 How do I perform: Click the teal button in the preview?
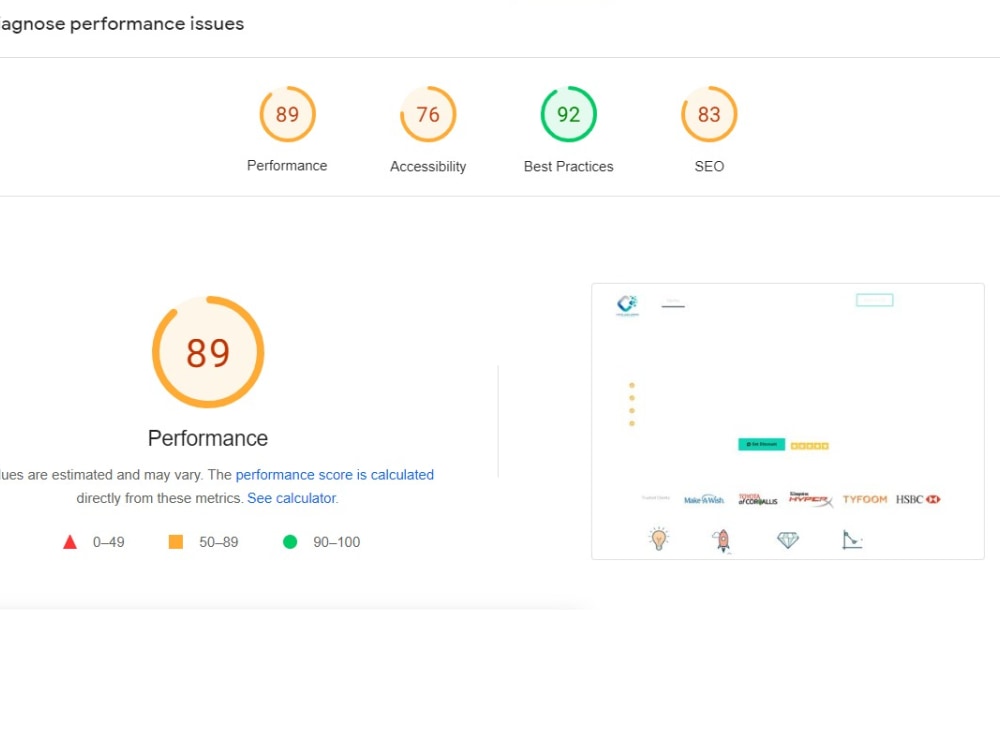click(x=761, y=444)
